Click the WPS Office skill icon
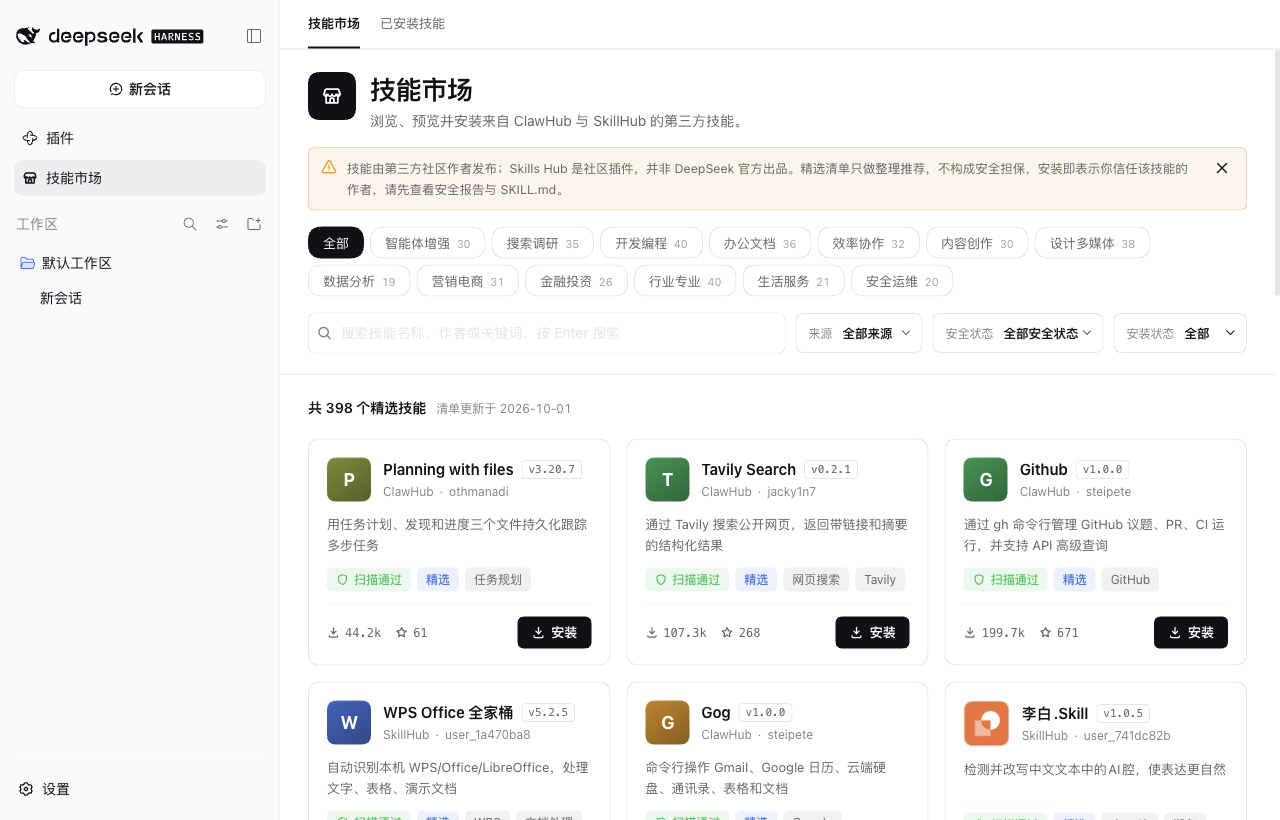The height and width of the screenshot is (820, 1280). (x=349, y=722)
